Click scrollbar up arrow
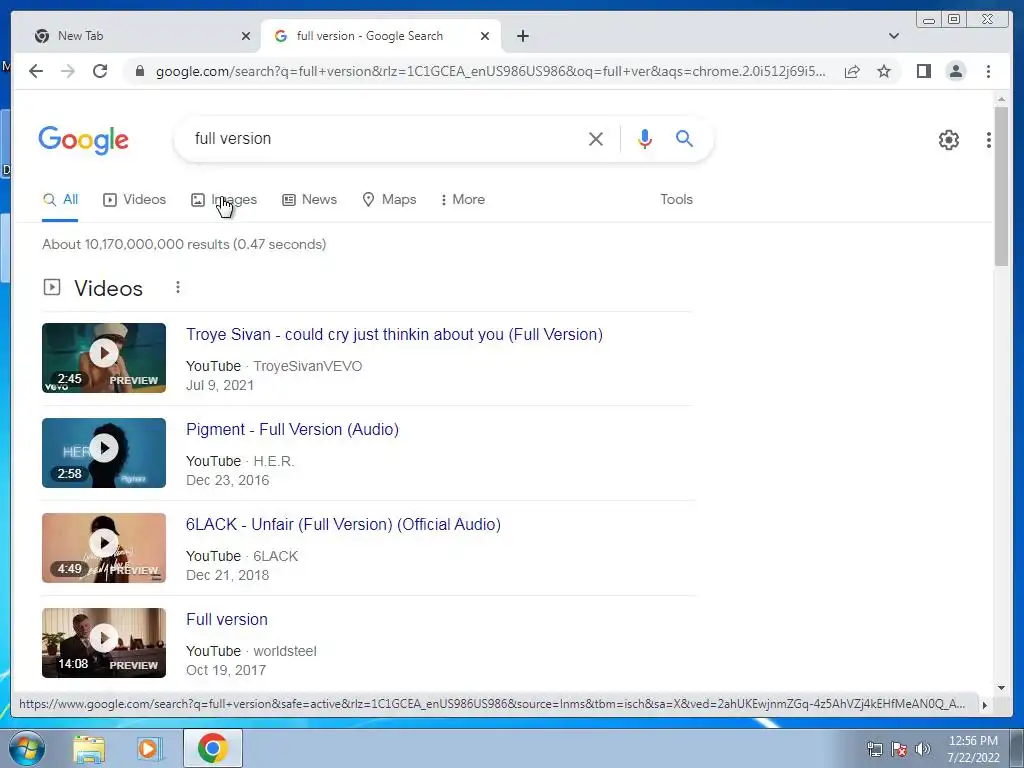This screenshot has height=768, width=1024. [x=1001, y=99]
